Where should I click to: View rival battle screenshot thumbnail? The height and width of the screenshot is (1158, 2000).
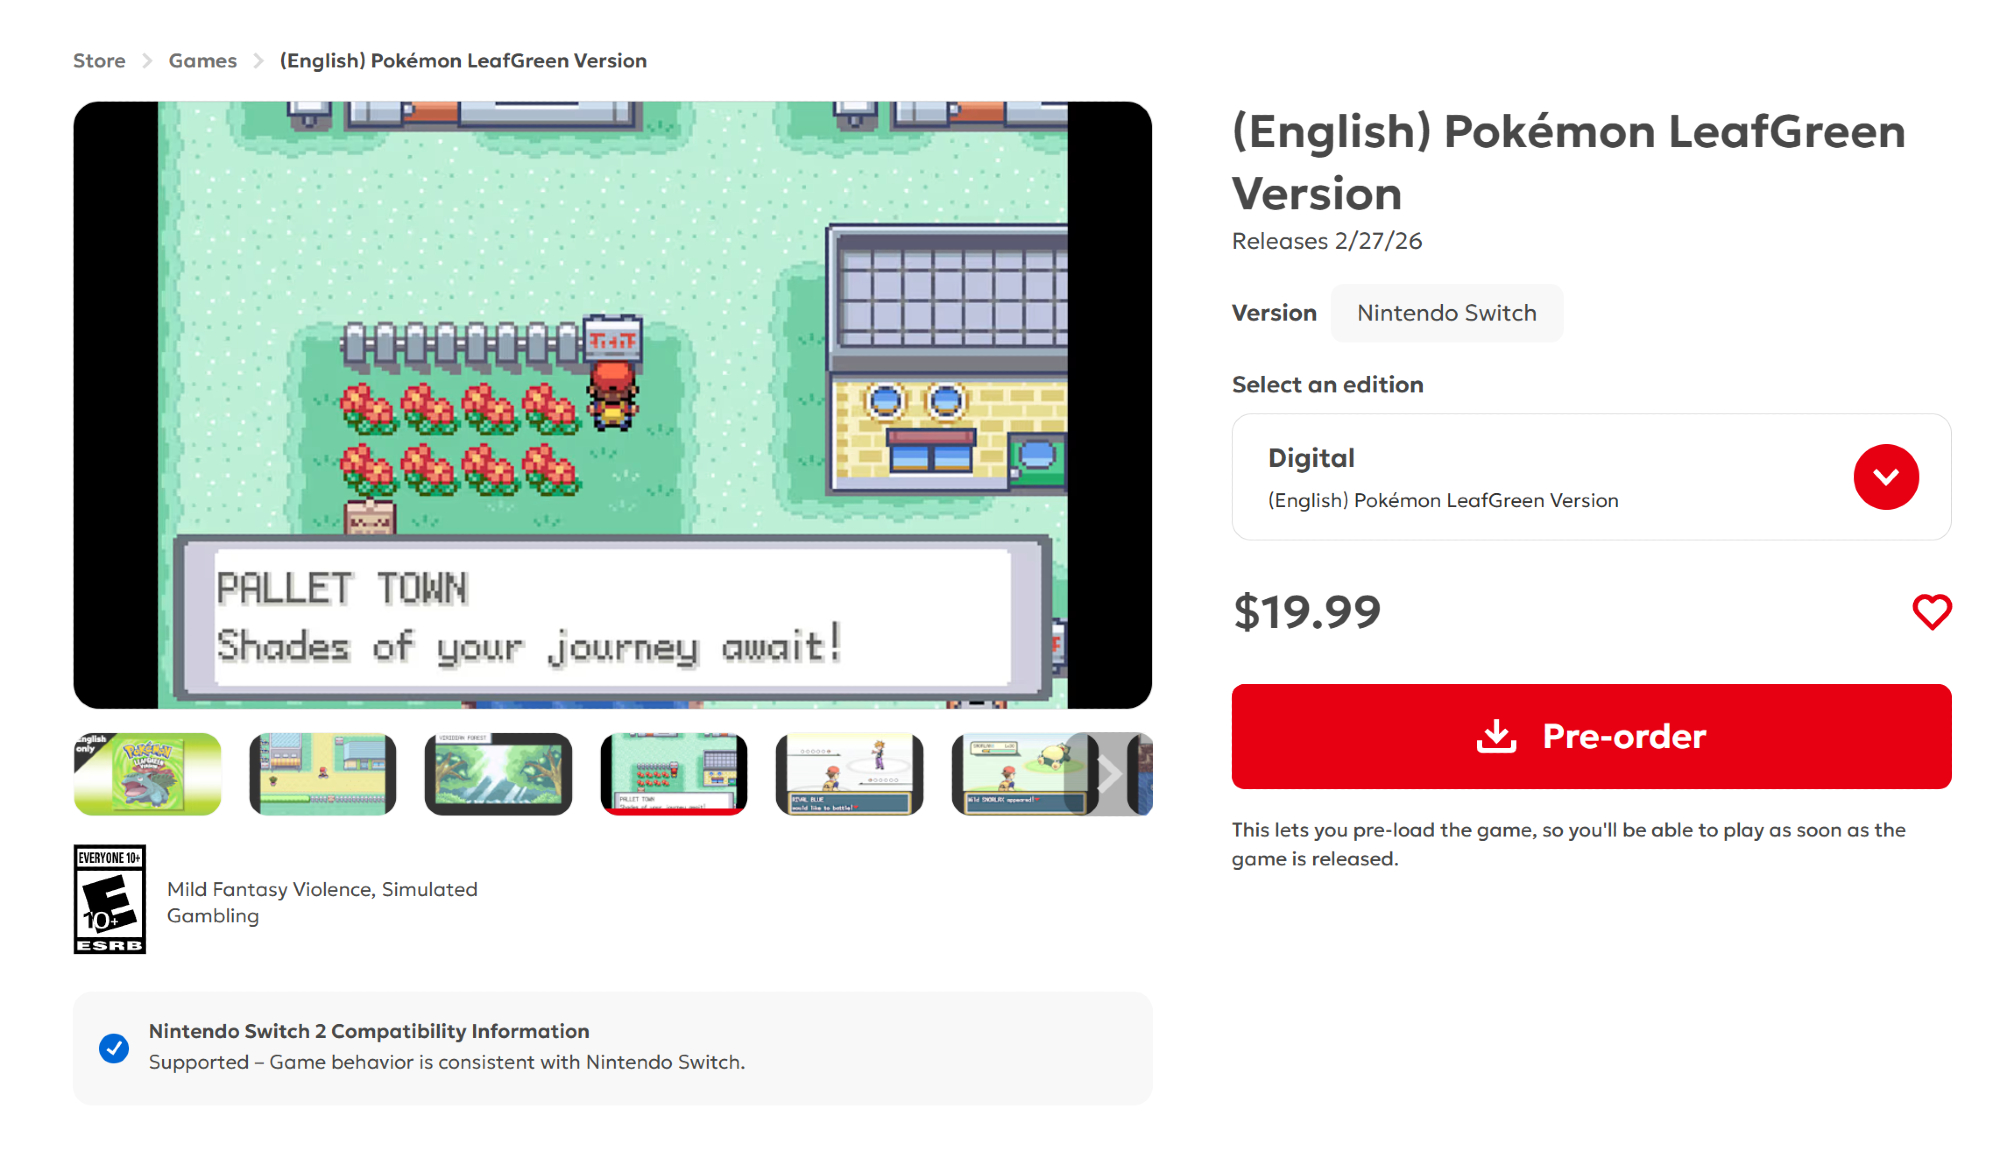[x=850, y=774]
